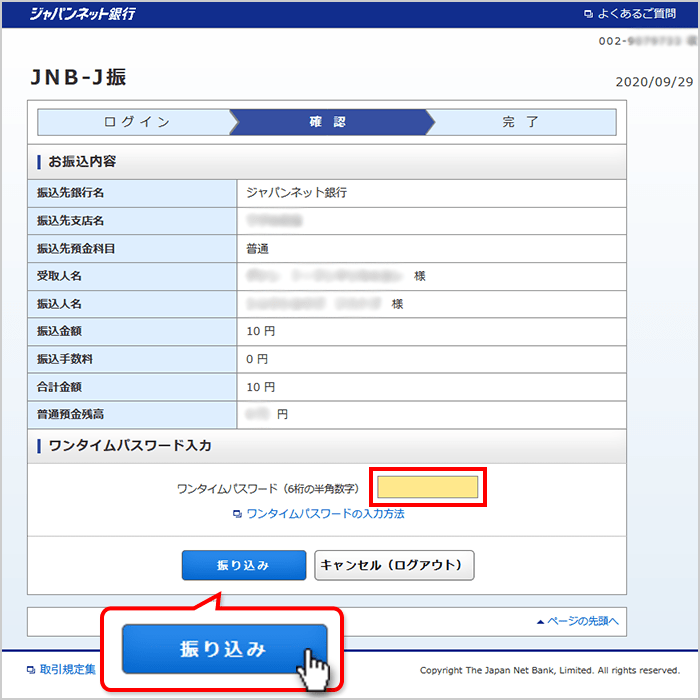Click the 振込先銀行名 label cell

click(x=132, y=193)
